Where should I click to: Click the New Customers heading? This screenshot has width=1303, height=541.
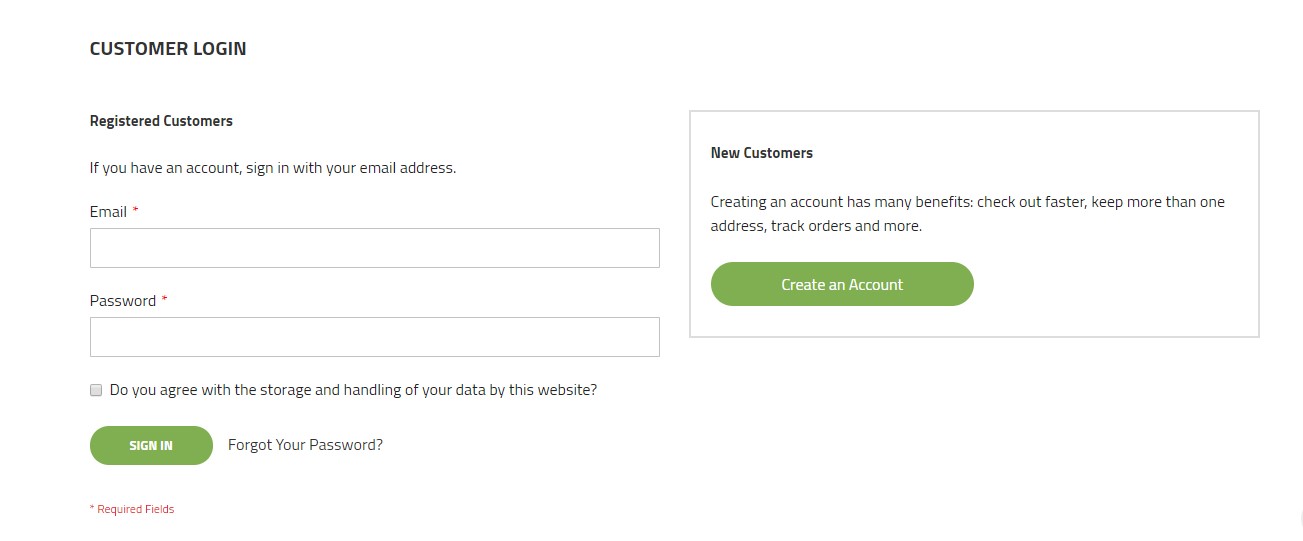(x=761, y=153)
